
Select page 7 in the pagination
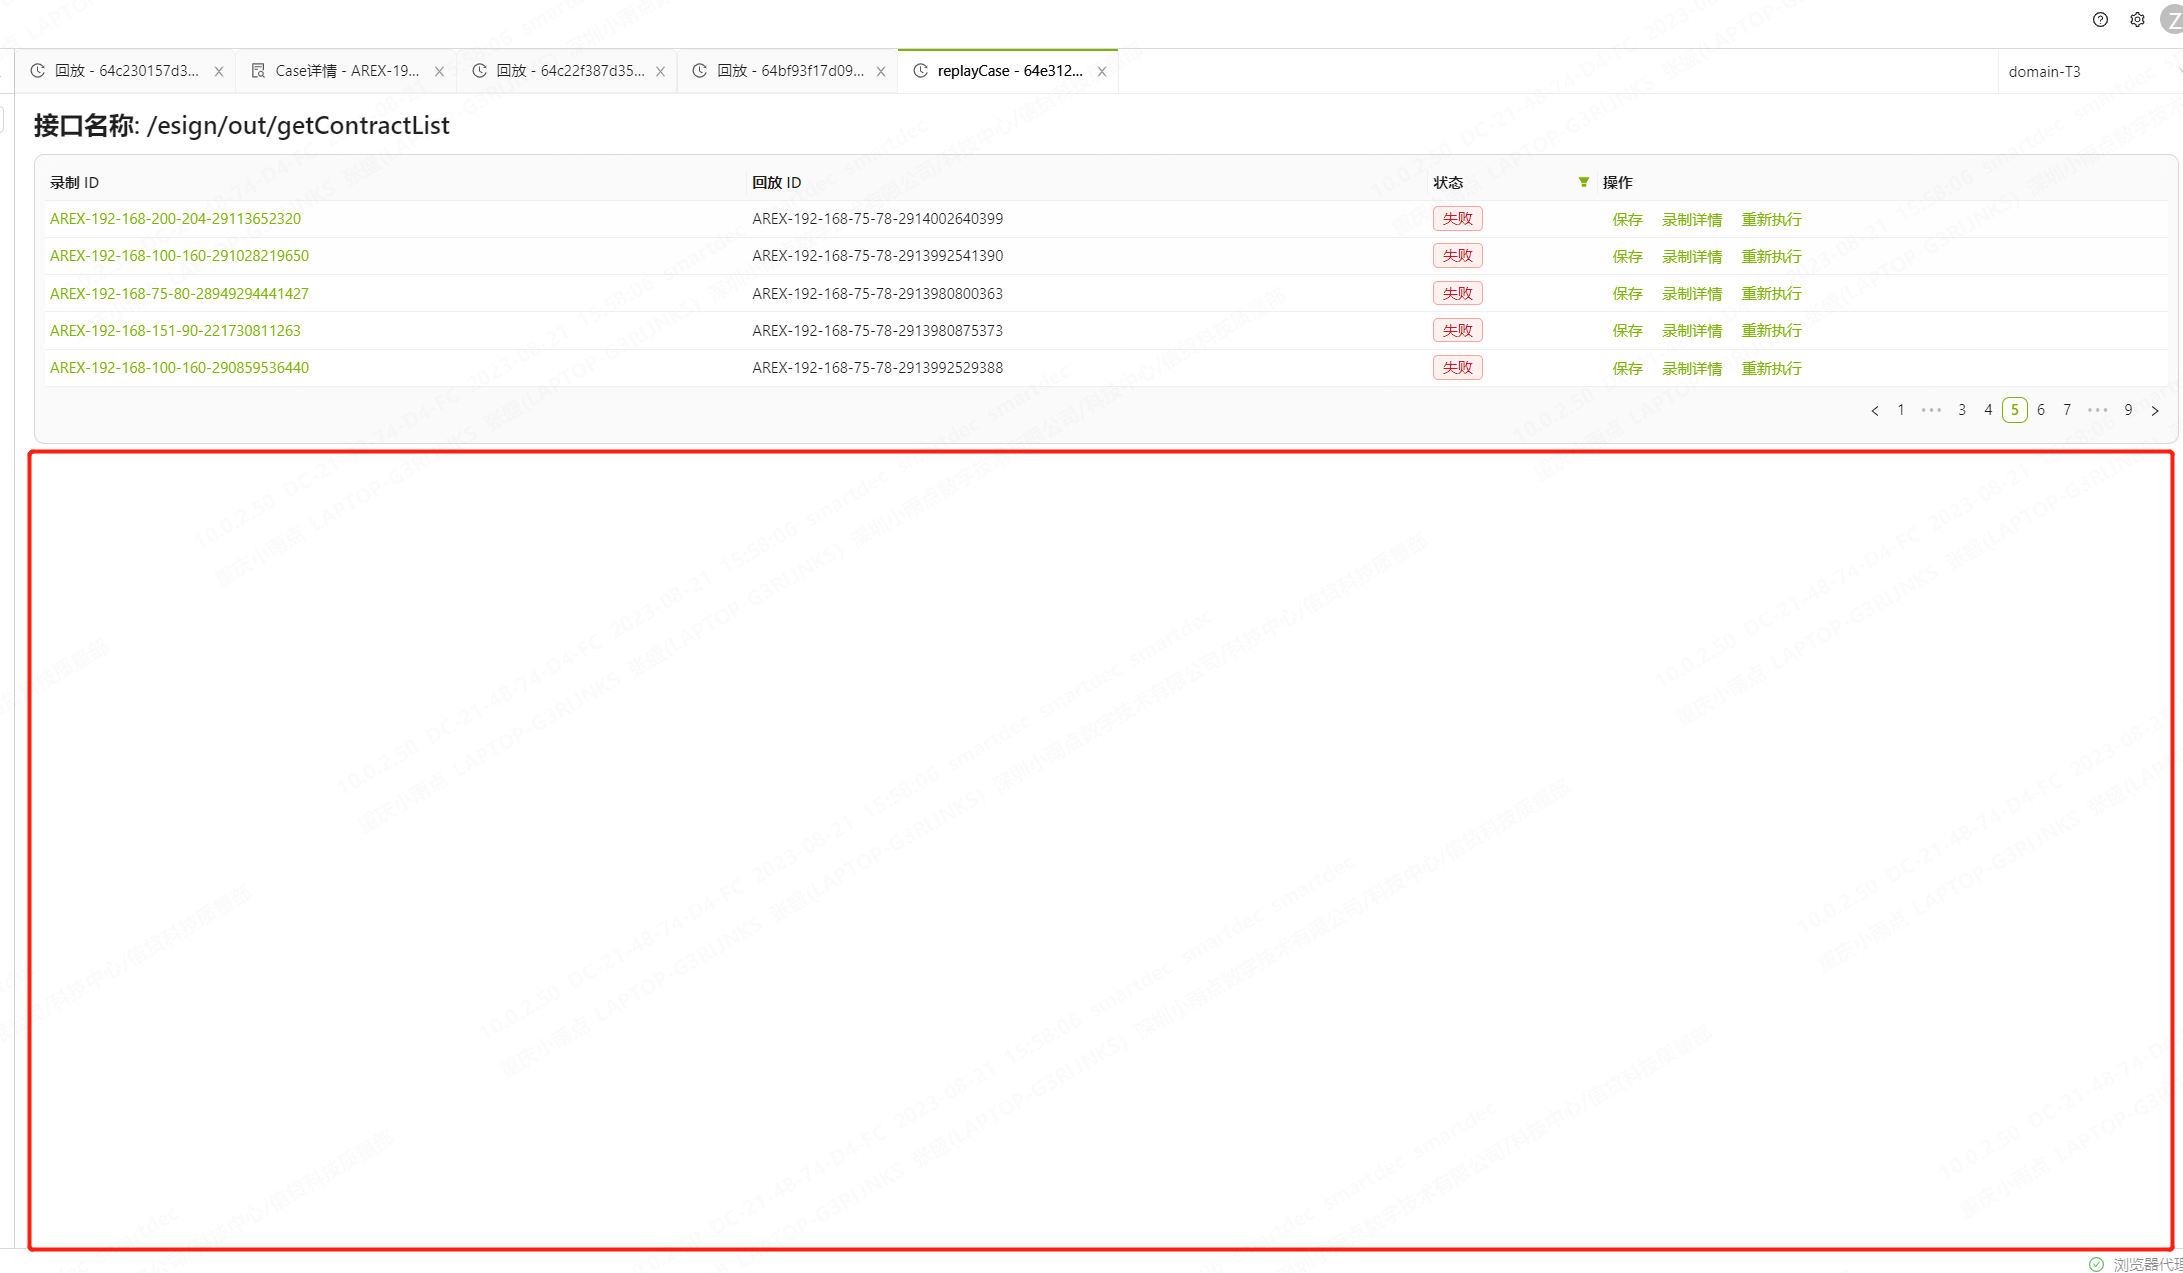[x=2067, y=410]
